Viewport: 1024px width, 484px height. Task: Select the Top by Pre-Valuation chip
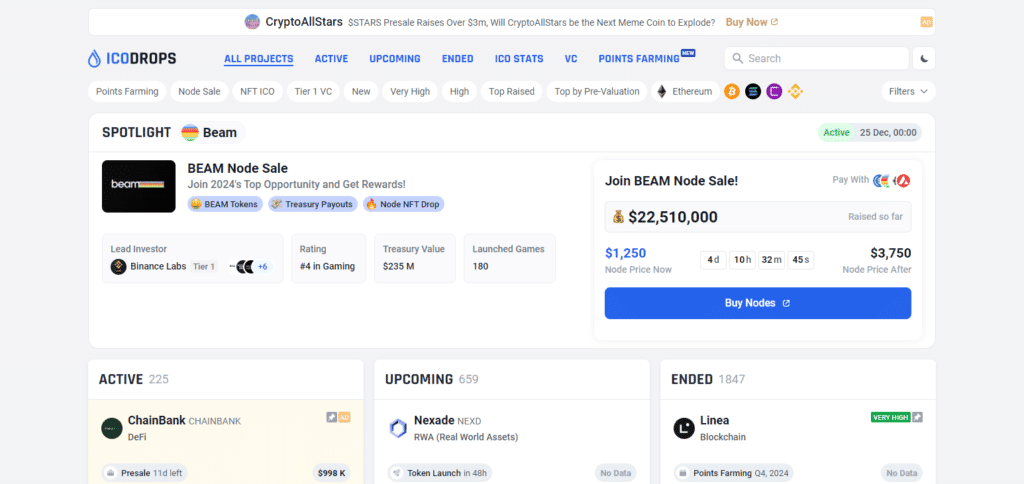point(597,91)
